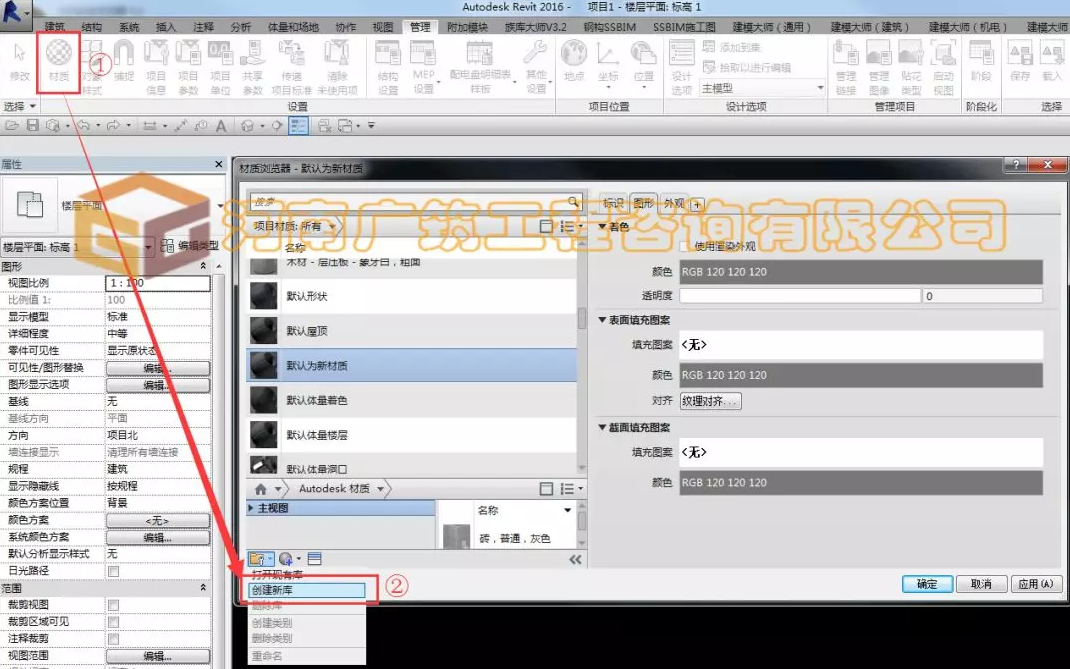Click the 编辑 button beside 视图范围
Viewport: 1070px width, 669px height.
[x=158, y=656]
